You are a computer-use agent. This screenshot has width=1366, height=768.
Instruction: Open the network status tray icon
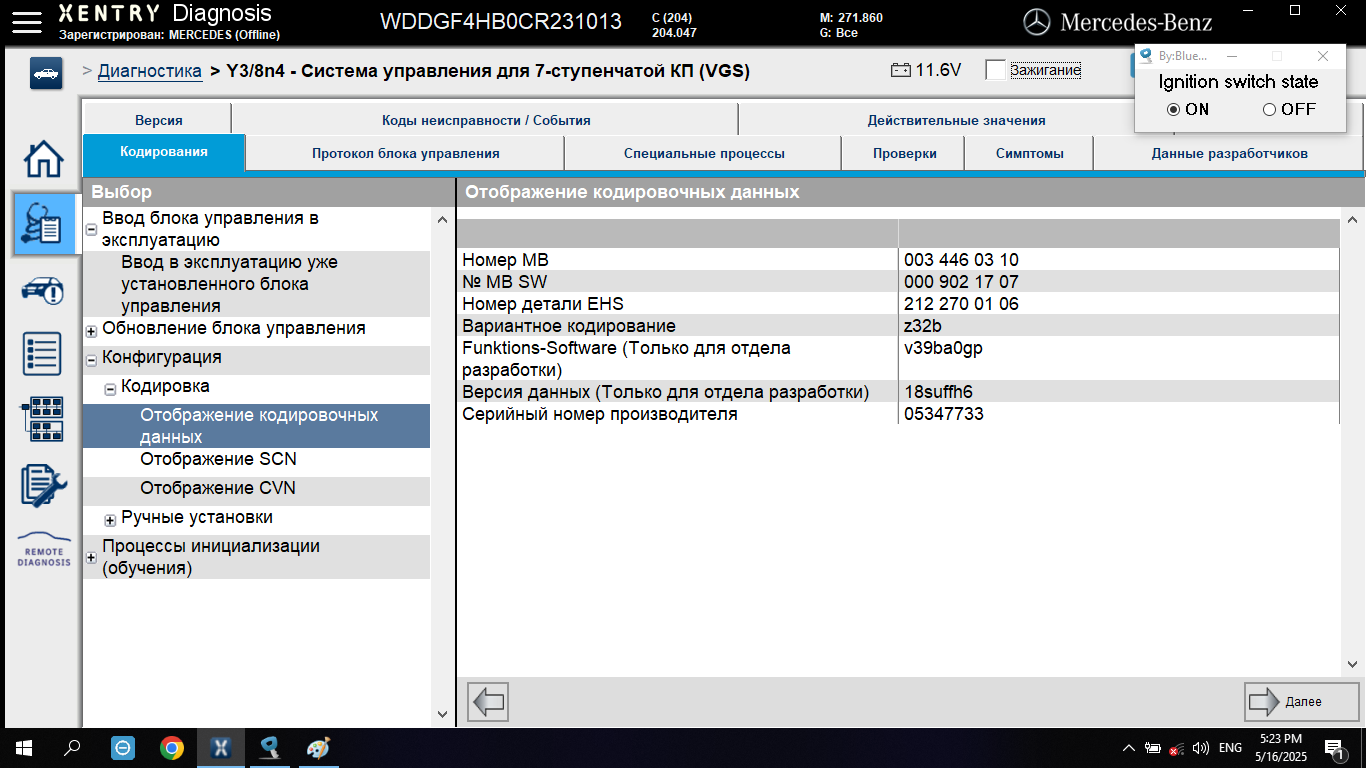[x=1177, y=748]
